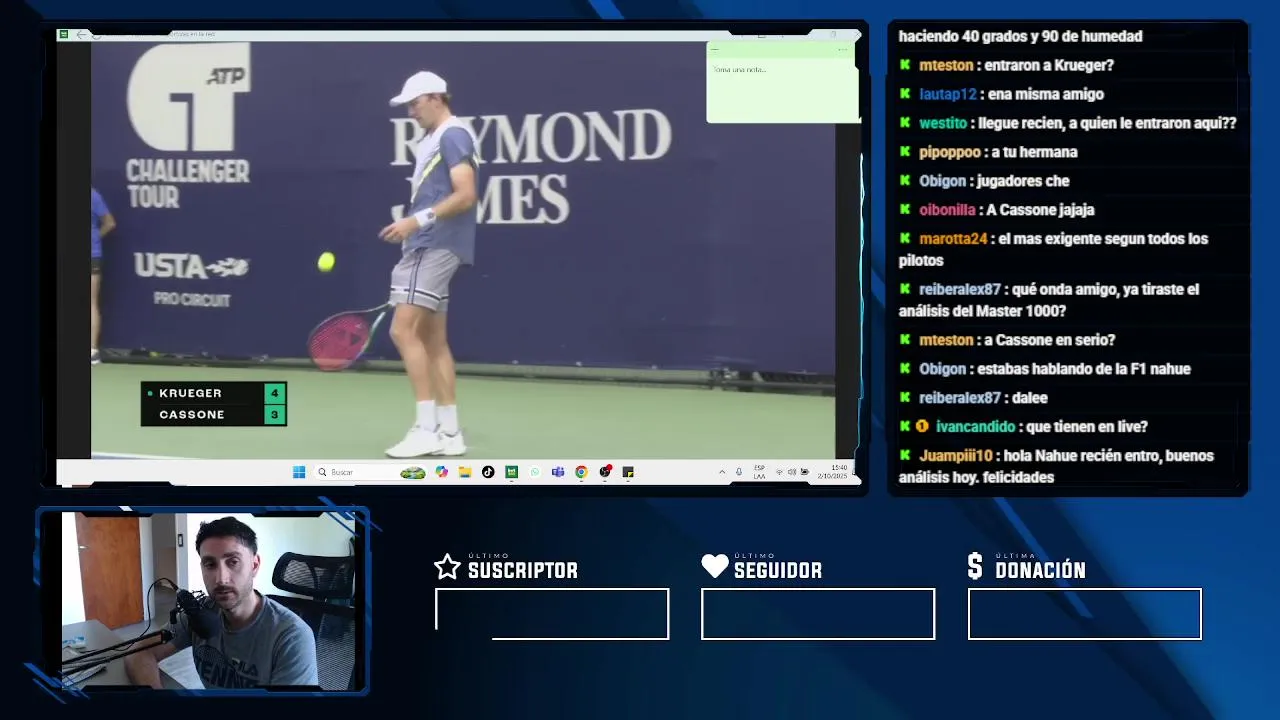The width and height of the screenshot is (1280, 720).
Task: Open File Explorer from the taskbar
Action: [x=465, y=472]
